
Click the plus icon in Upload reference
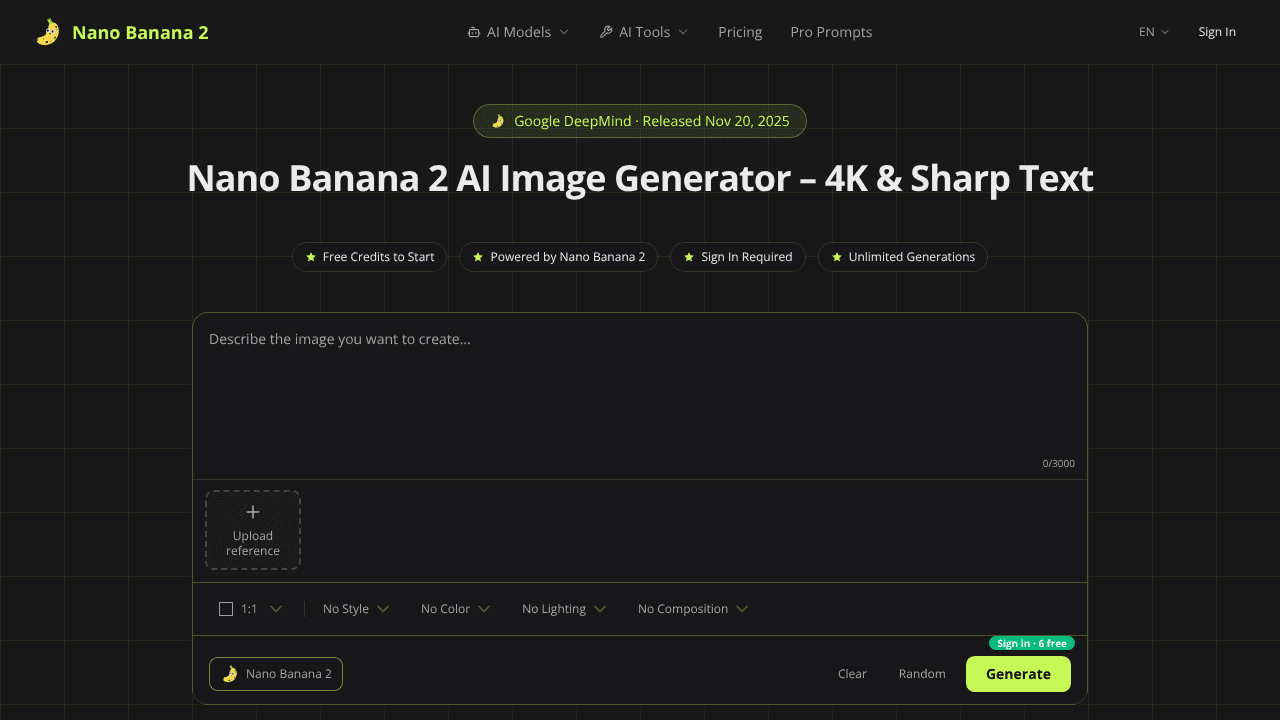point(253,512)
